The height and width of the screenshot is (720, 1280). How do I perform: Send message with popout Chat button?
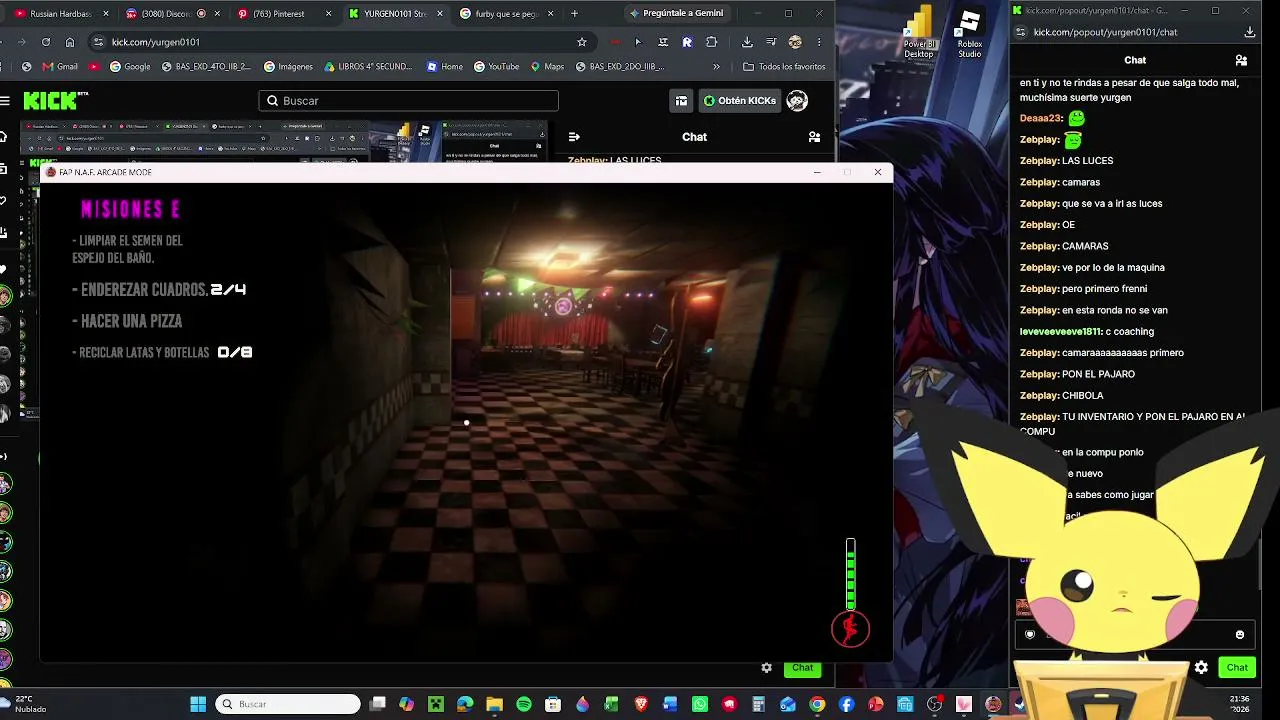tap(1237, 667)
